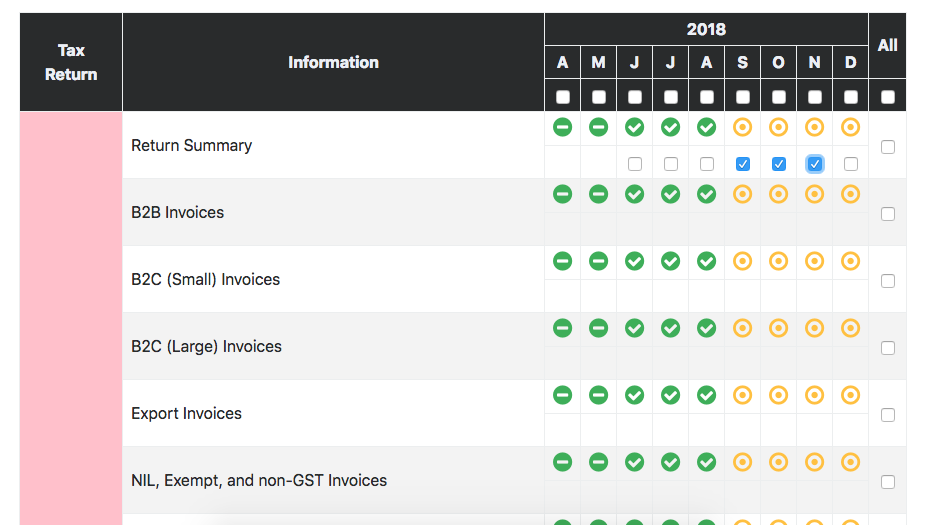
Task: Click Return Summary May green minus status icon
Action: 598,127
